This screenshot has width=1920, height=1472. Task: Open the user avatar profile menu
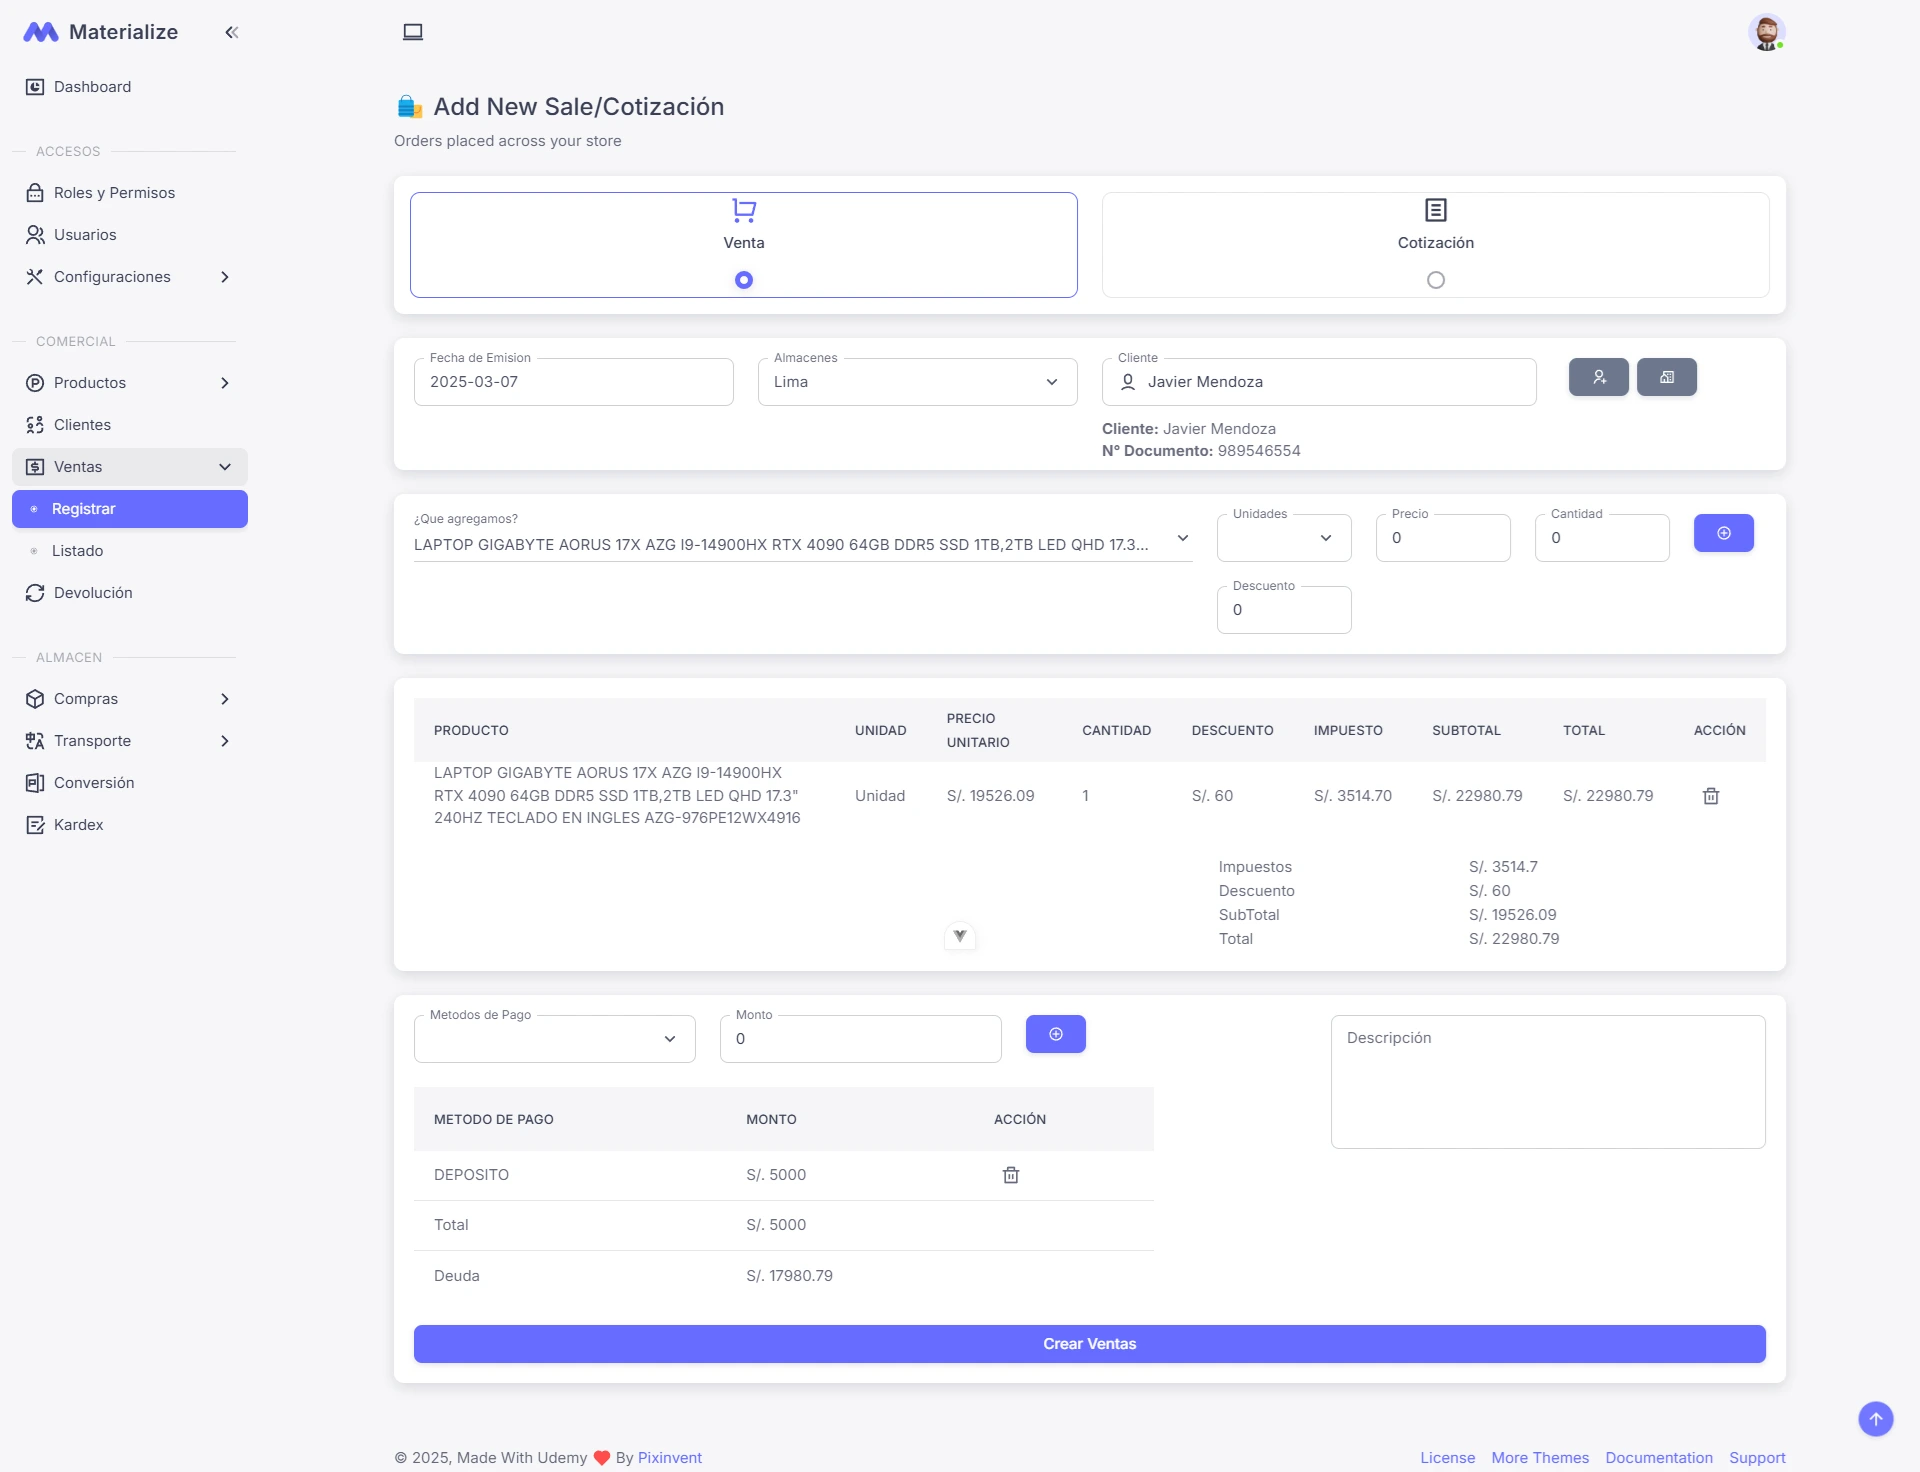tap(1766, 32)
